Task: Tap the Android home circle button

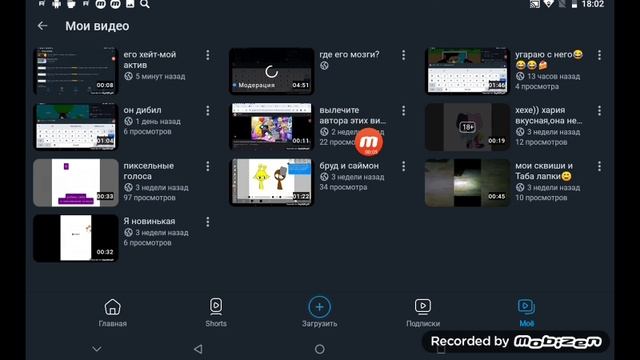Action: pyautogui.click(x=320, y=349)
